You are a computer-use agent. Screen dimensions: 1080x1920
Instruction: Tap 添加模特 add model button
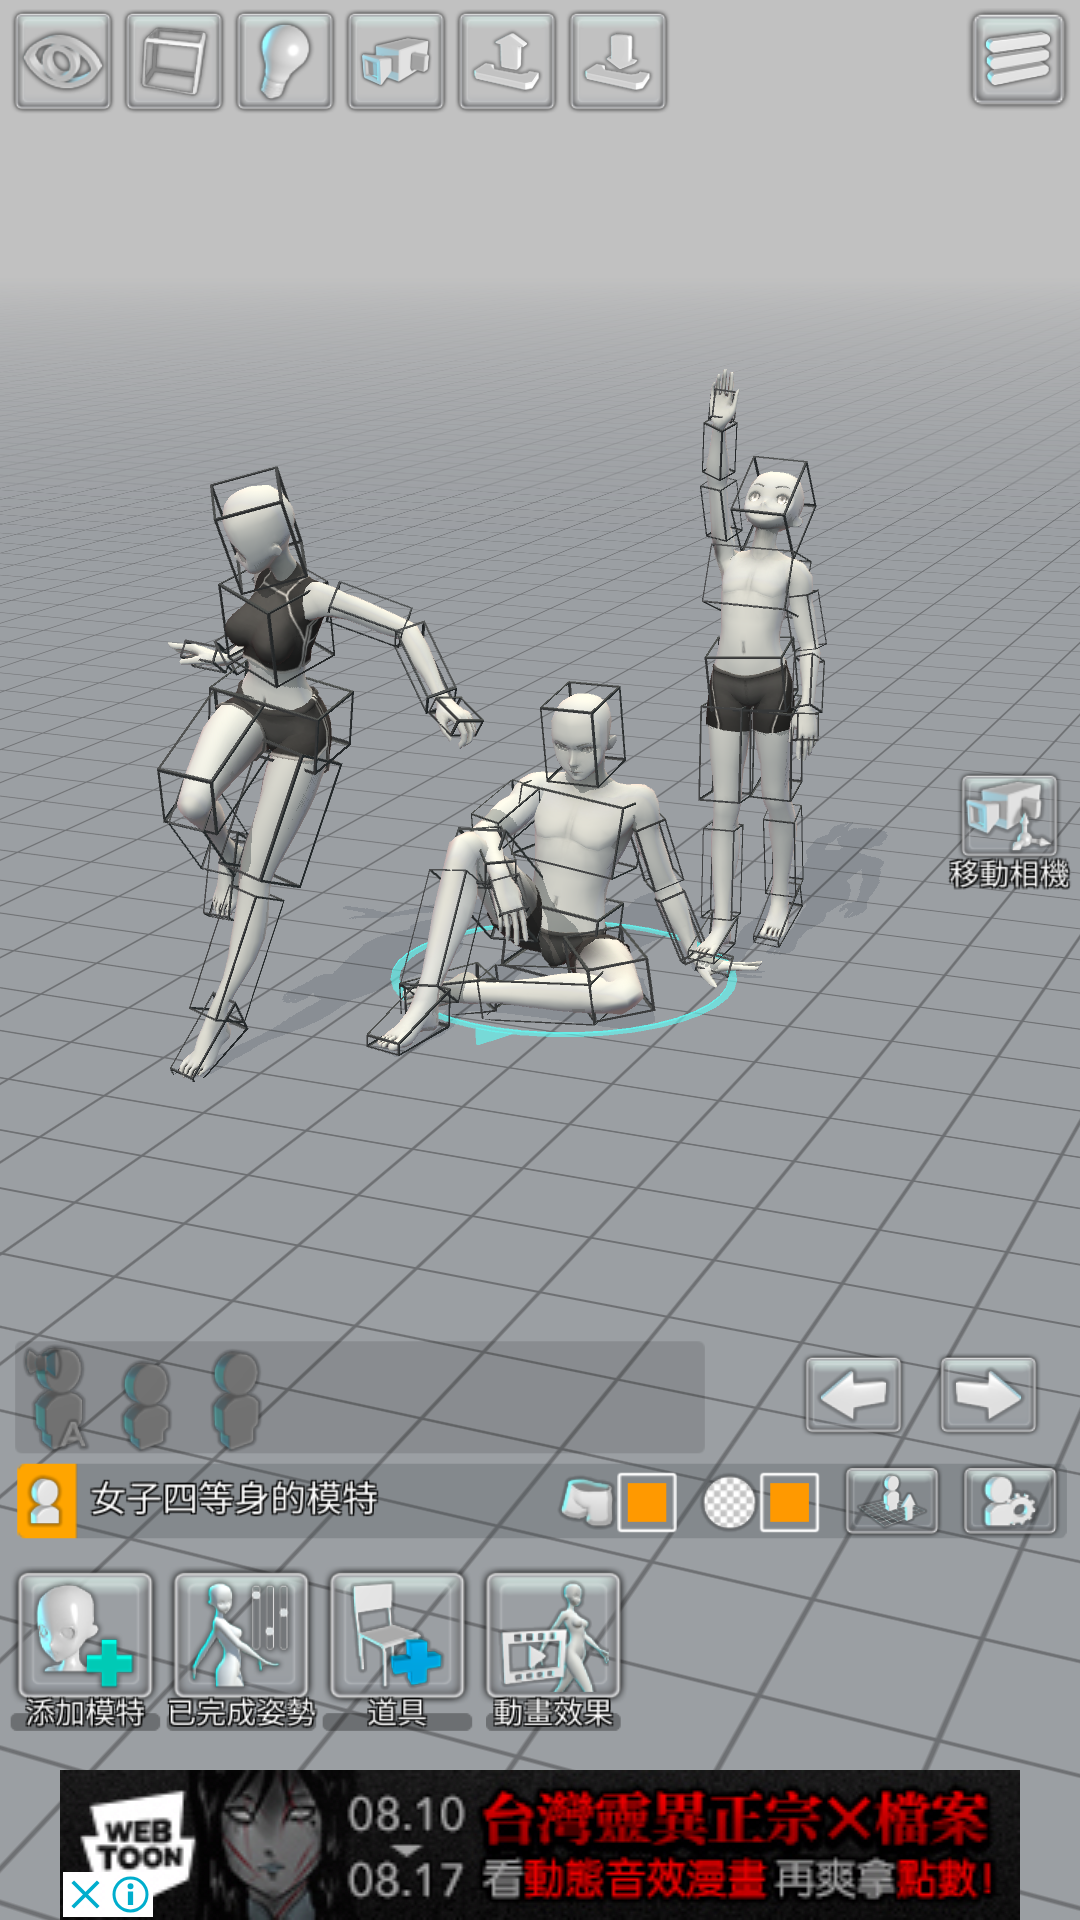tap(85, 1651)
